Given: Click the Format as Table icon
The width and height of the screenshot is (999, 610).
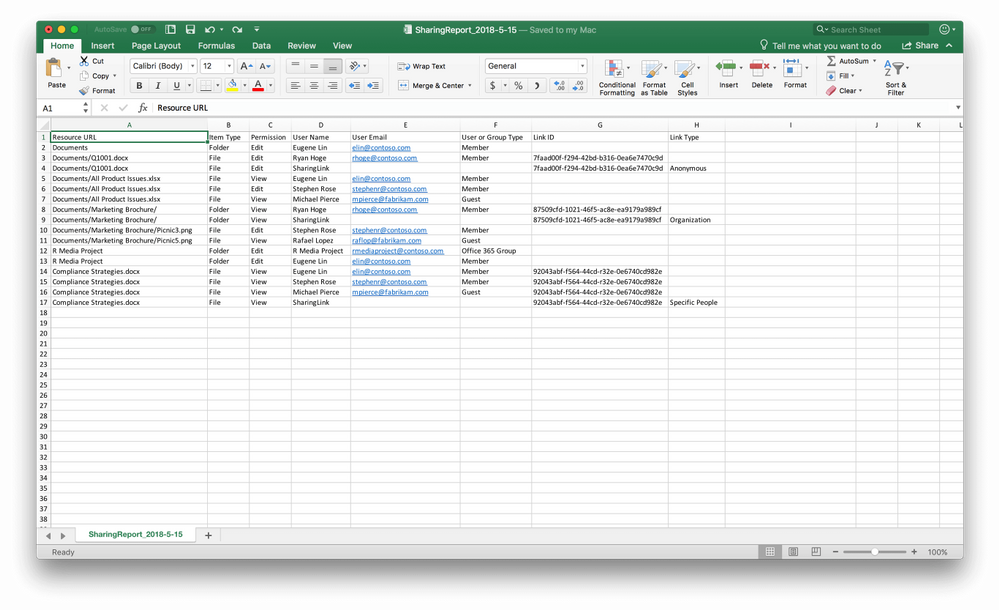Looking at the screenshot, I should pos(653,75).
